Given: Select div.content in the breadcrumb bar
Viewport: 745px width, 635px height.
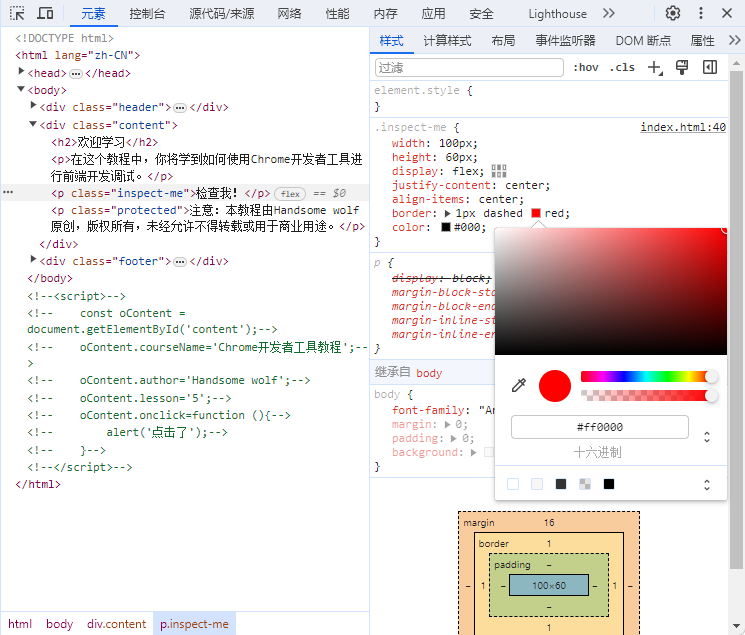Looking at the screenshot, I should (116, 624).
